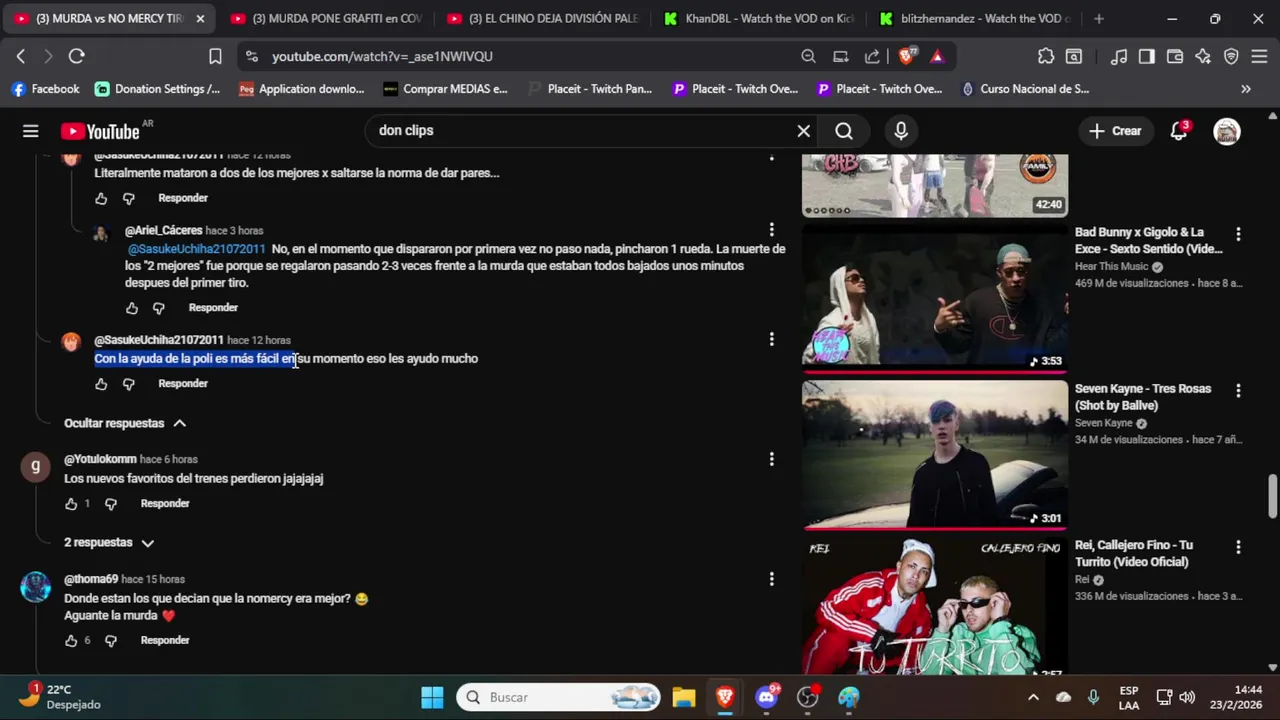The width and height of the screenshot is (1280, 720).
Task: Open Discord from taskbar
Action: (767, 698)
